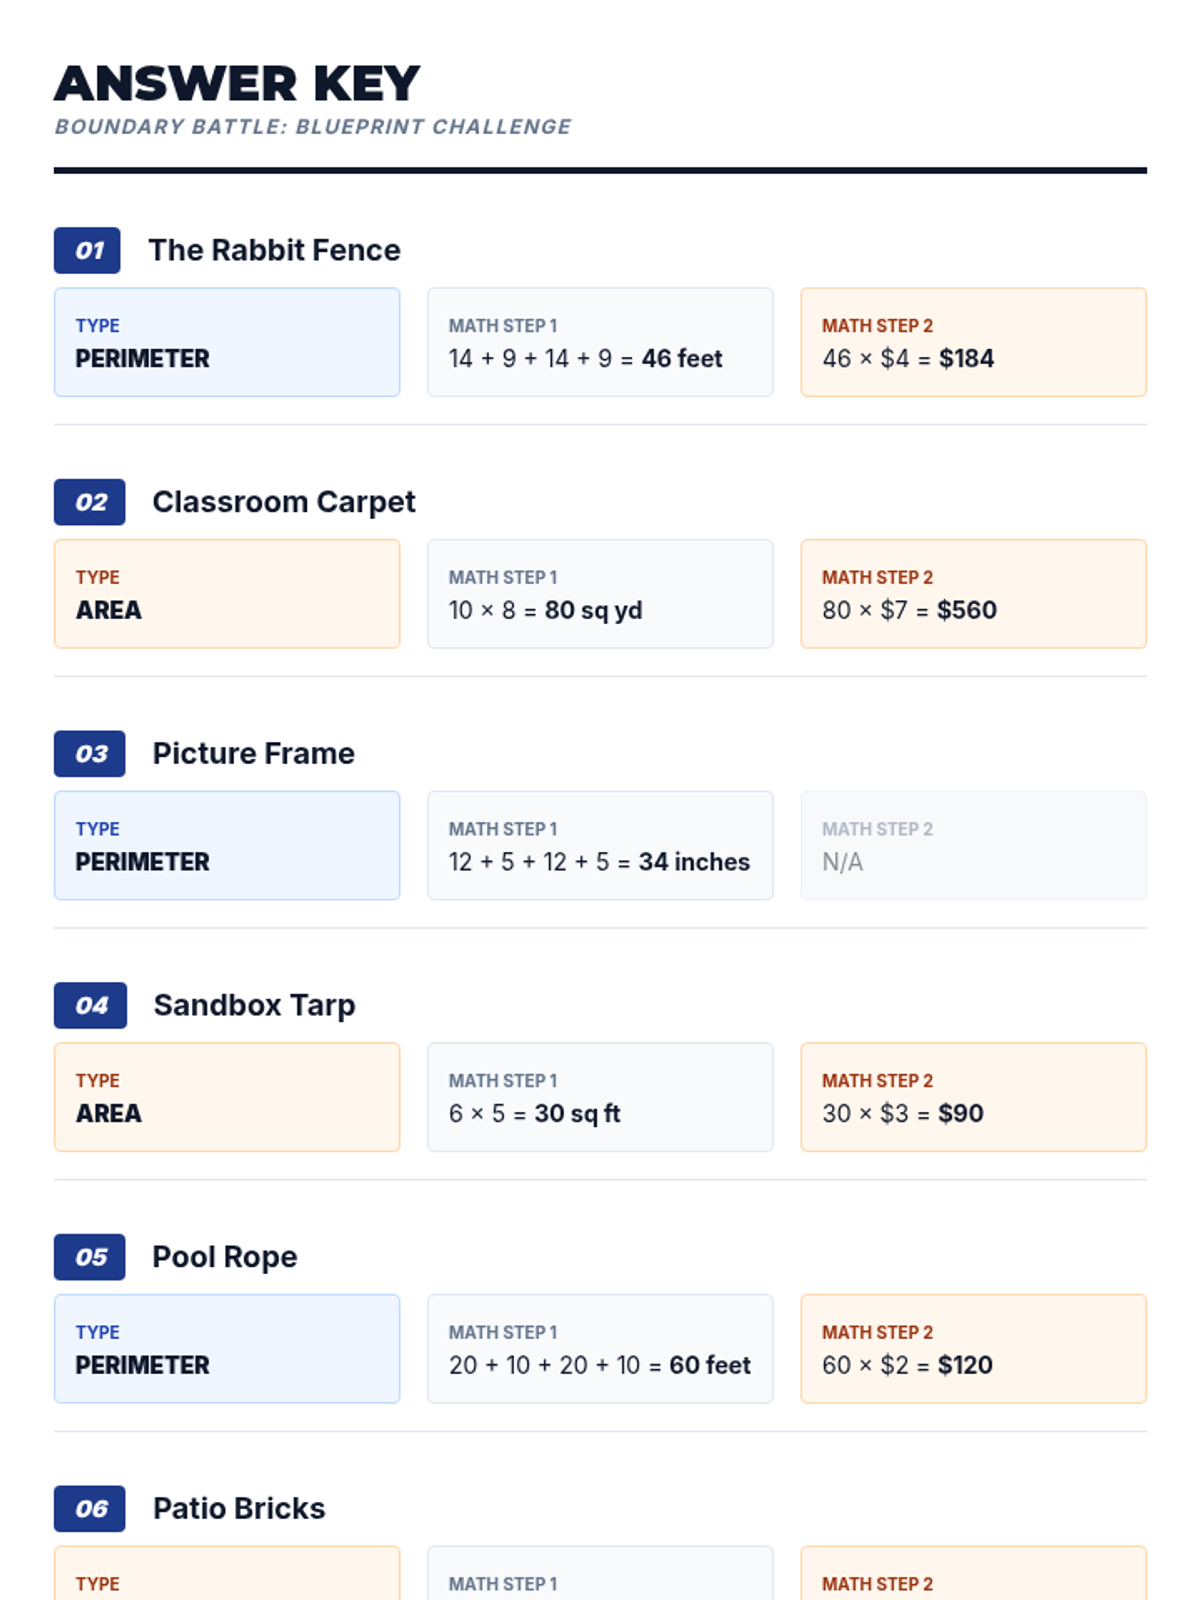Click the Patio Bricks heading
Viewport: 1200px width, 1600px height.
[239, 1509]
